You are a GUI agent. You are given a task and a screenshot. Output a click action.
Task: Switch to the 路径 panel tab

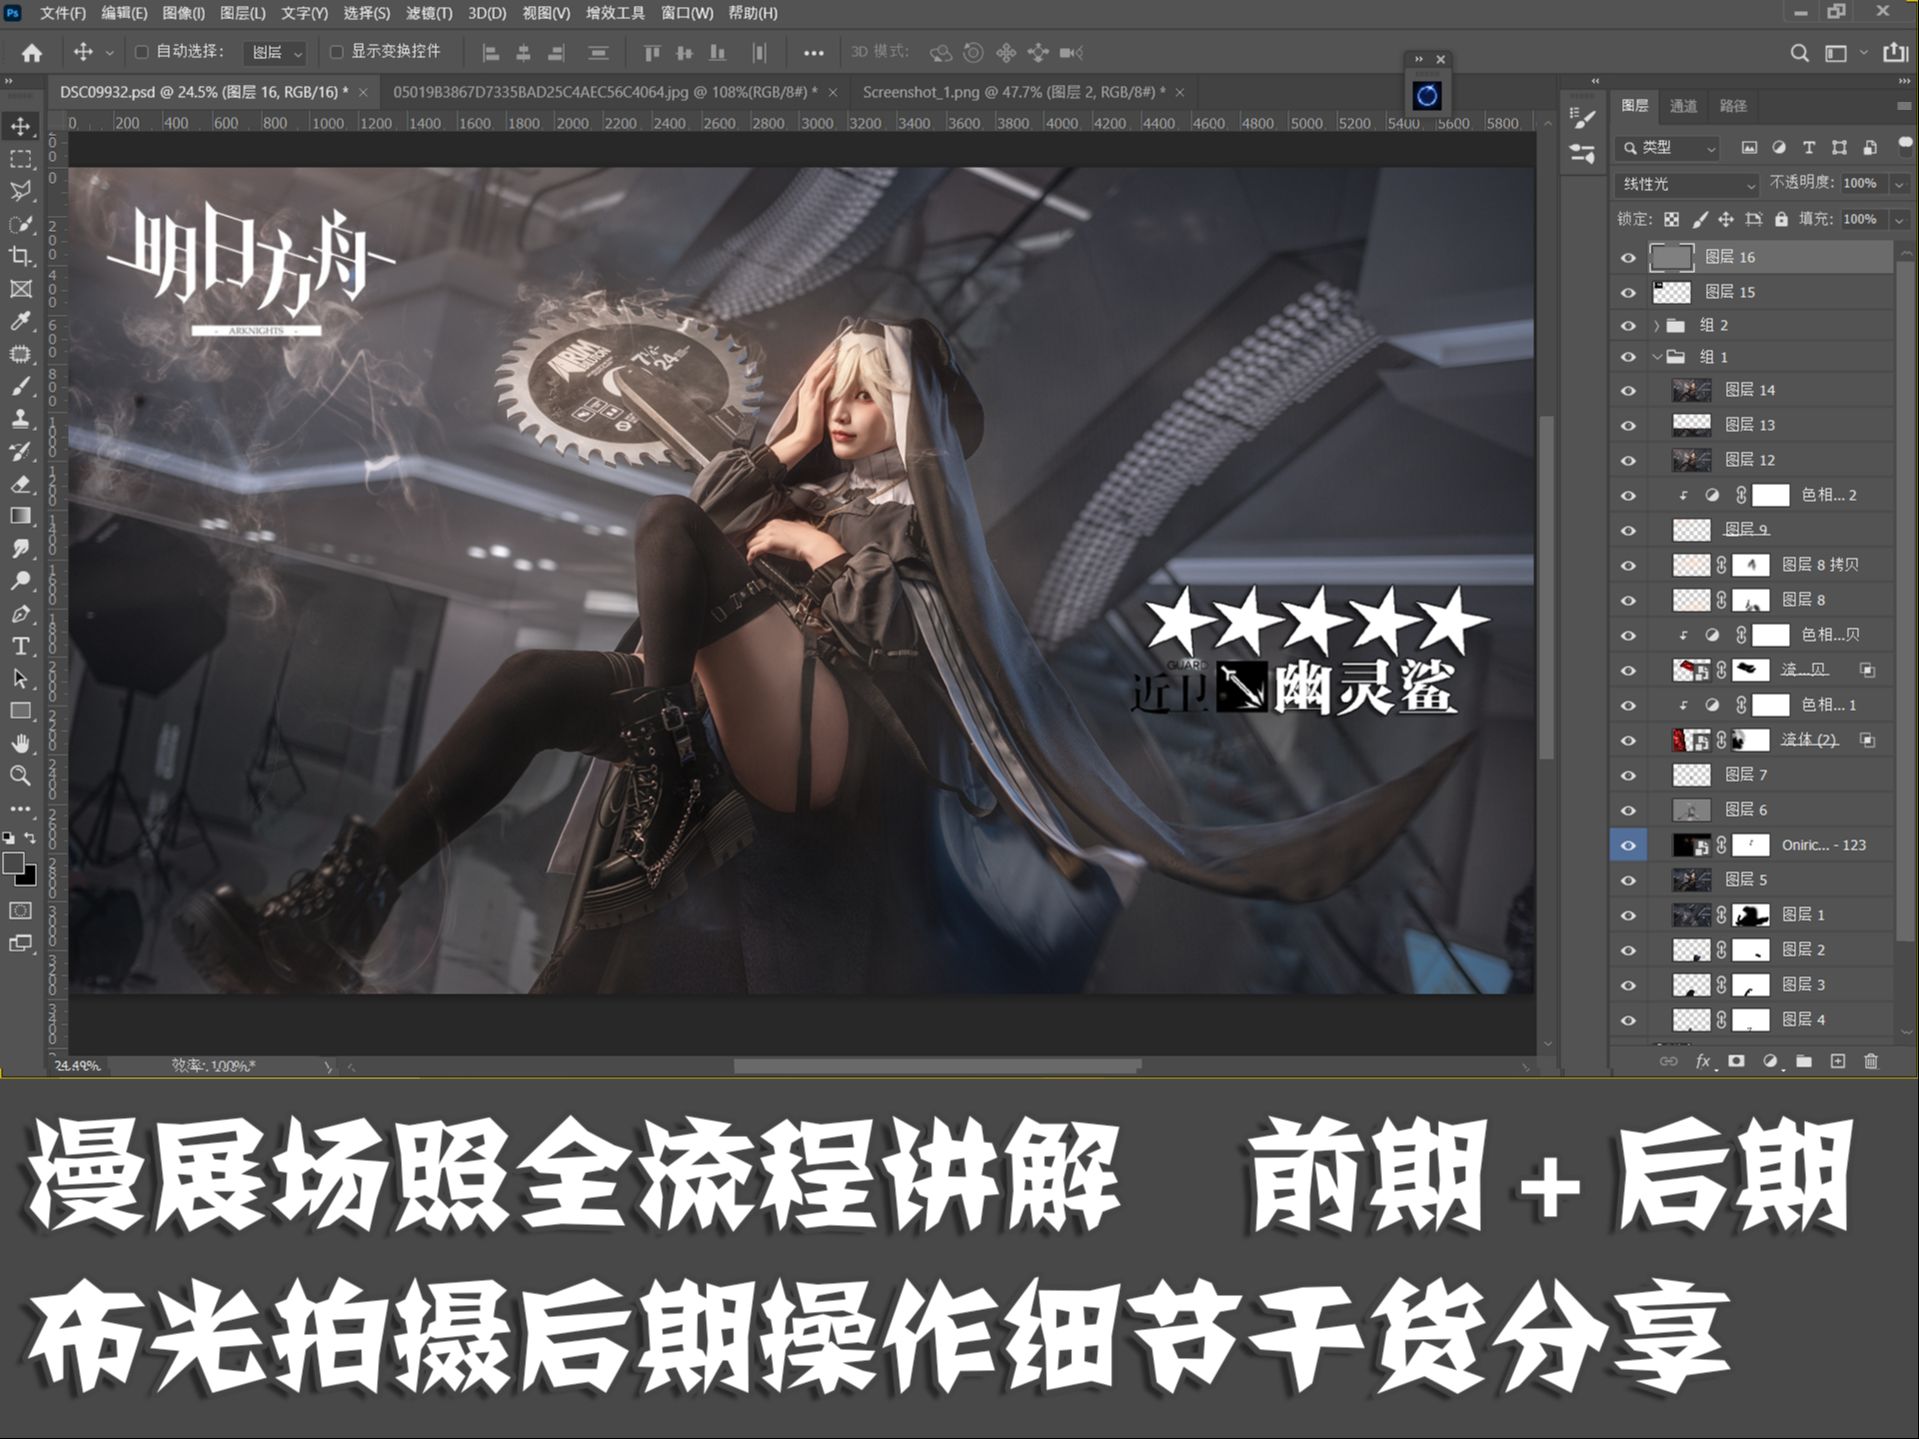coord(1733,106)
